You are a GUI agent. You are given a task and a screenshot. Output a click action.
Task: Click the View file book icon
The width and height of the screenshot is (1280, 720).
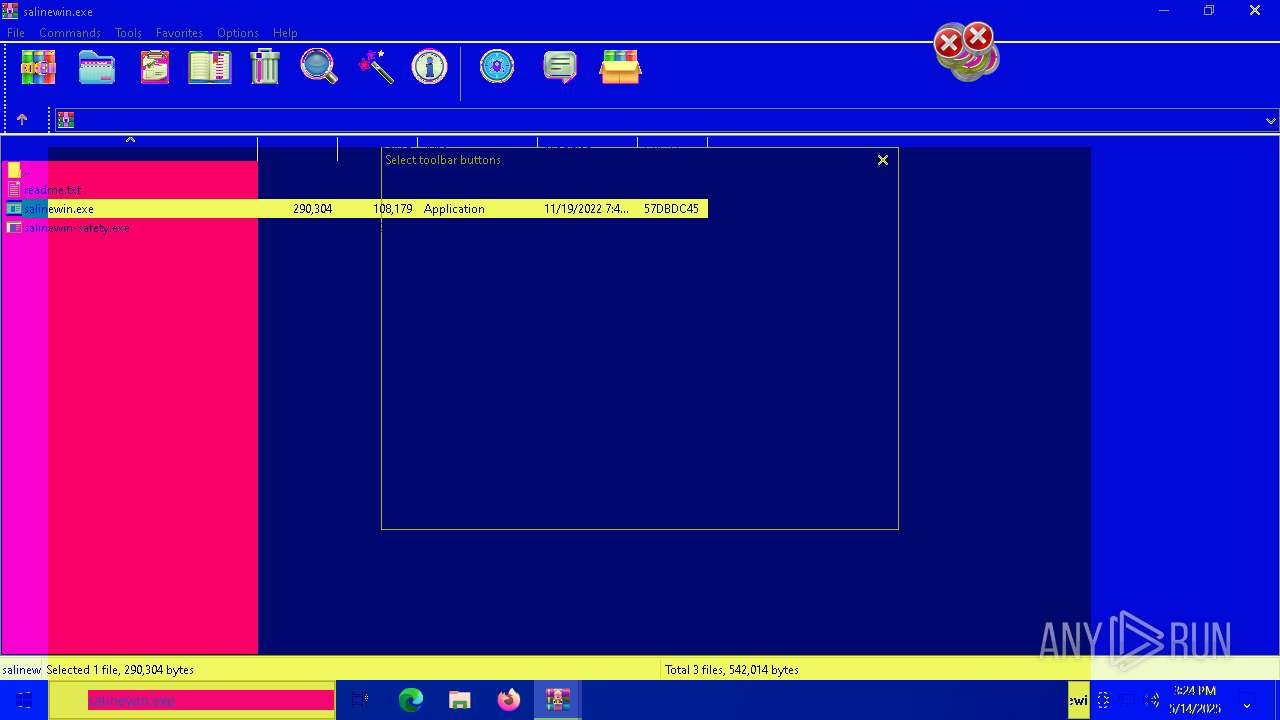pyautogui.click(x=210, y=68)
